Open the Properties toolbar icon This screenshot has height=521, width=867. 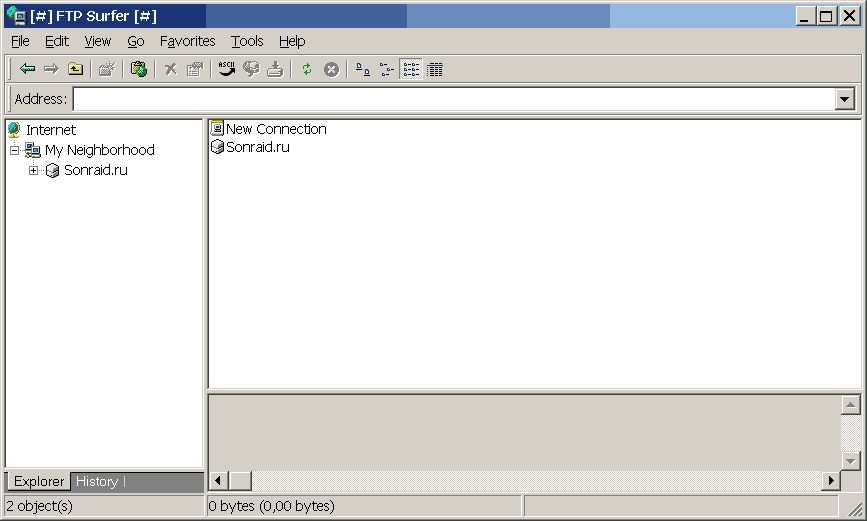(x=195, y=69)
